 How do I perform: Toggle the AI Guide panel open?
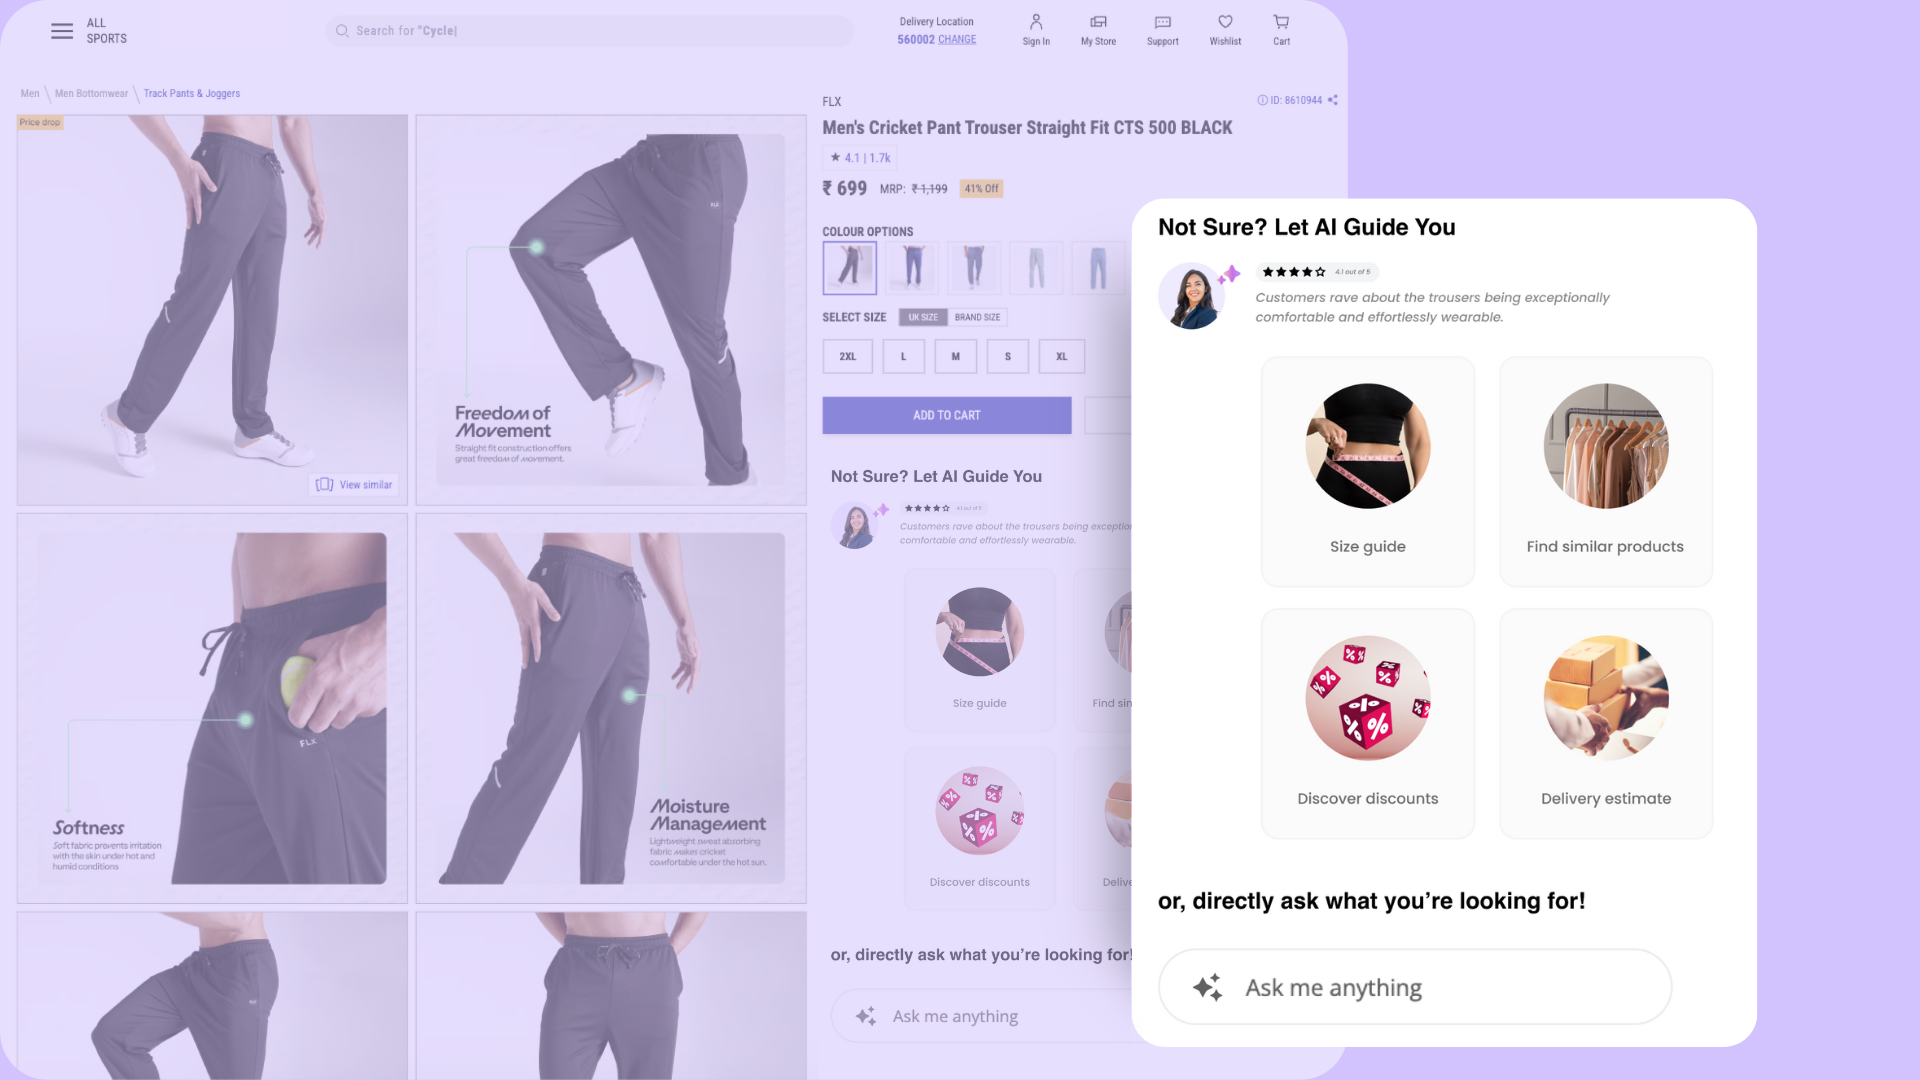(x=936, y=476)
